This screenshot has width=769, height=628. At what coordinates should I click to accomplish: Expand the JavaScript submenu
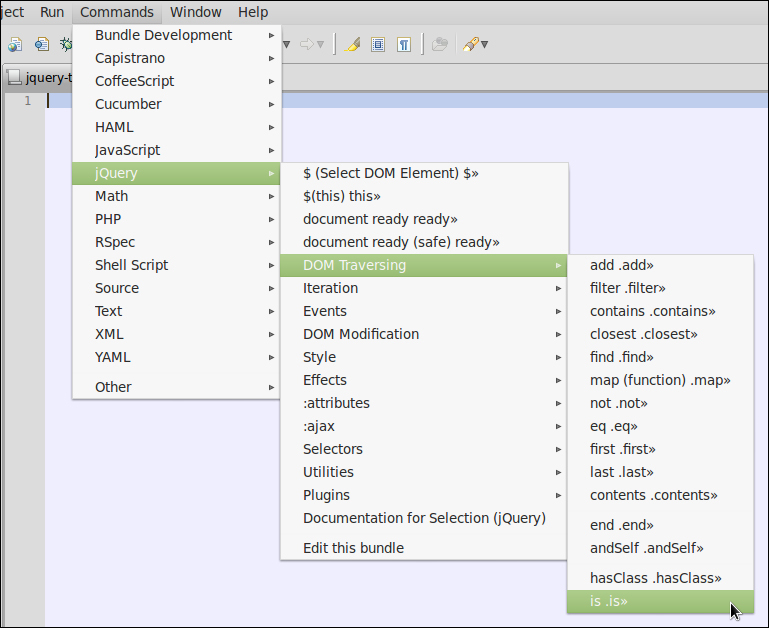pyautogui.click(x=177, y=150)
